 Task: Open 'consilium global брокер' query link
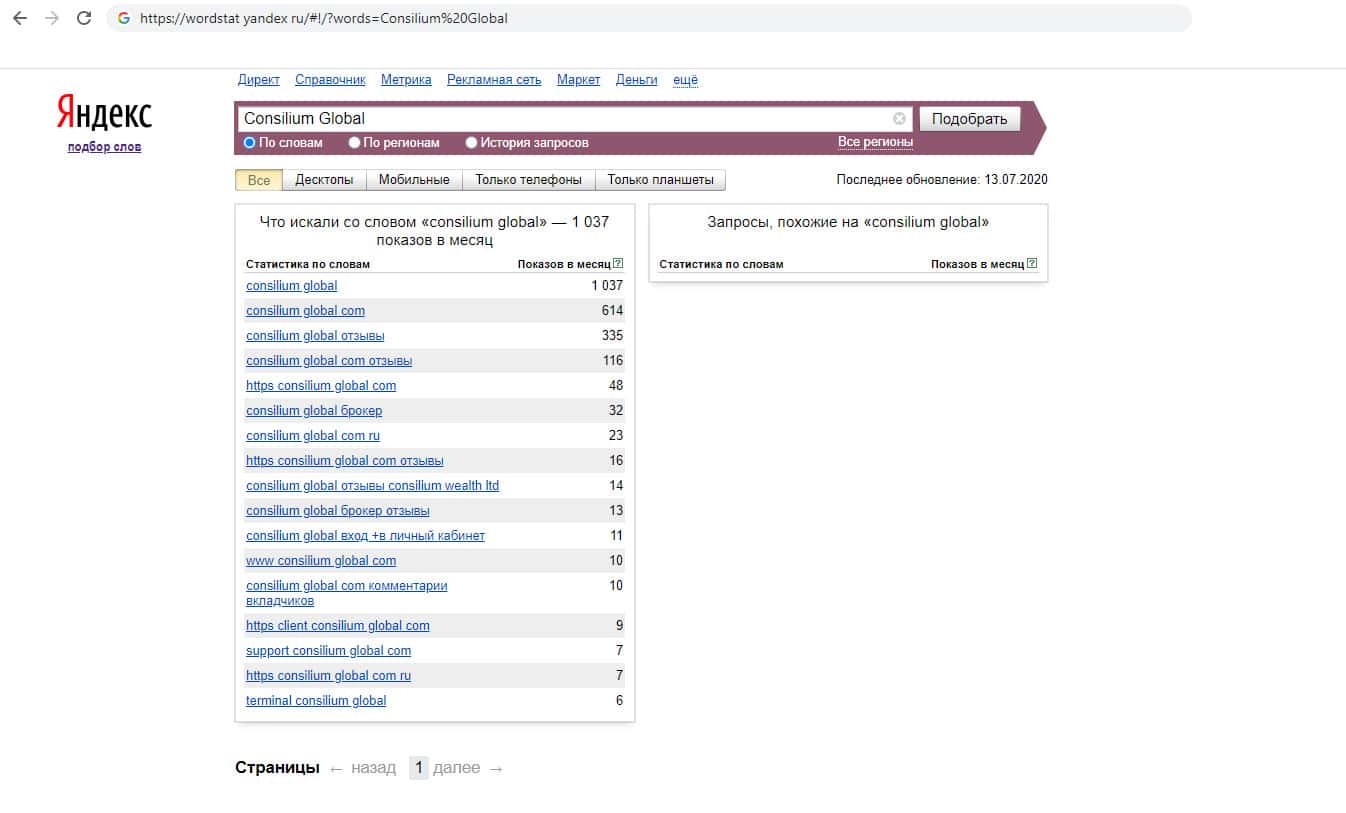pos(314,411)
